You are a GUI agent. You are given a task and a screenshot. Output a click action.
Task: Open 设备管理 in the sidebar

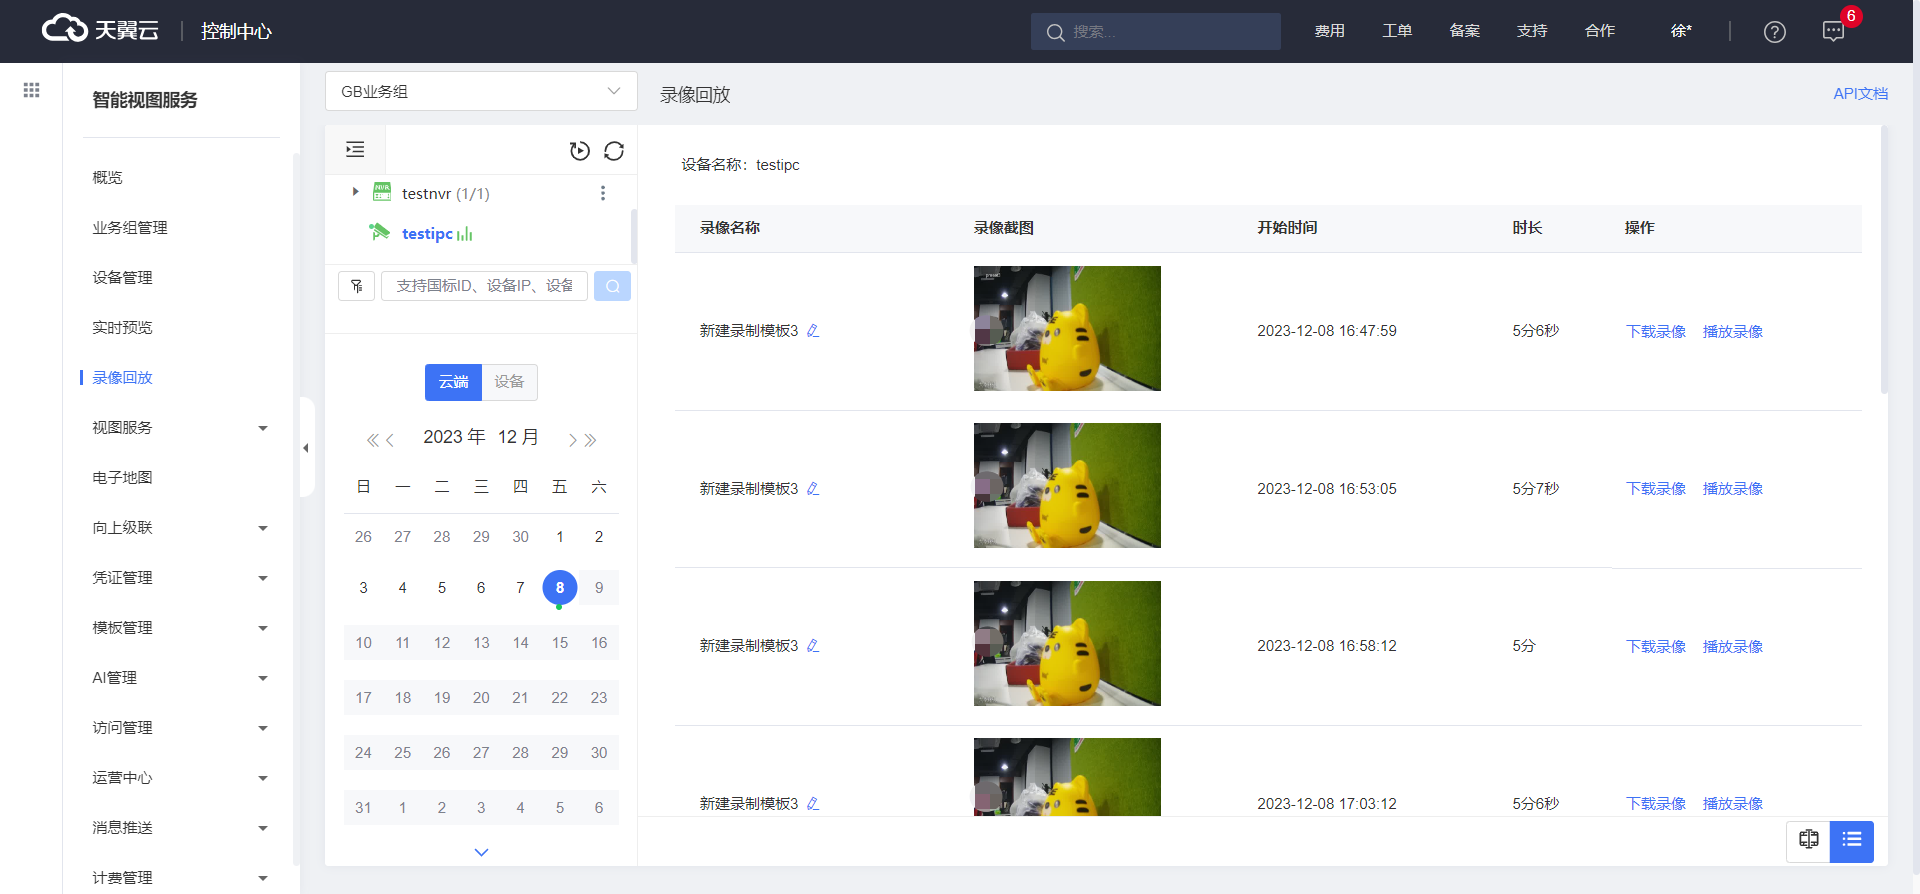tap(122, 277)
